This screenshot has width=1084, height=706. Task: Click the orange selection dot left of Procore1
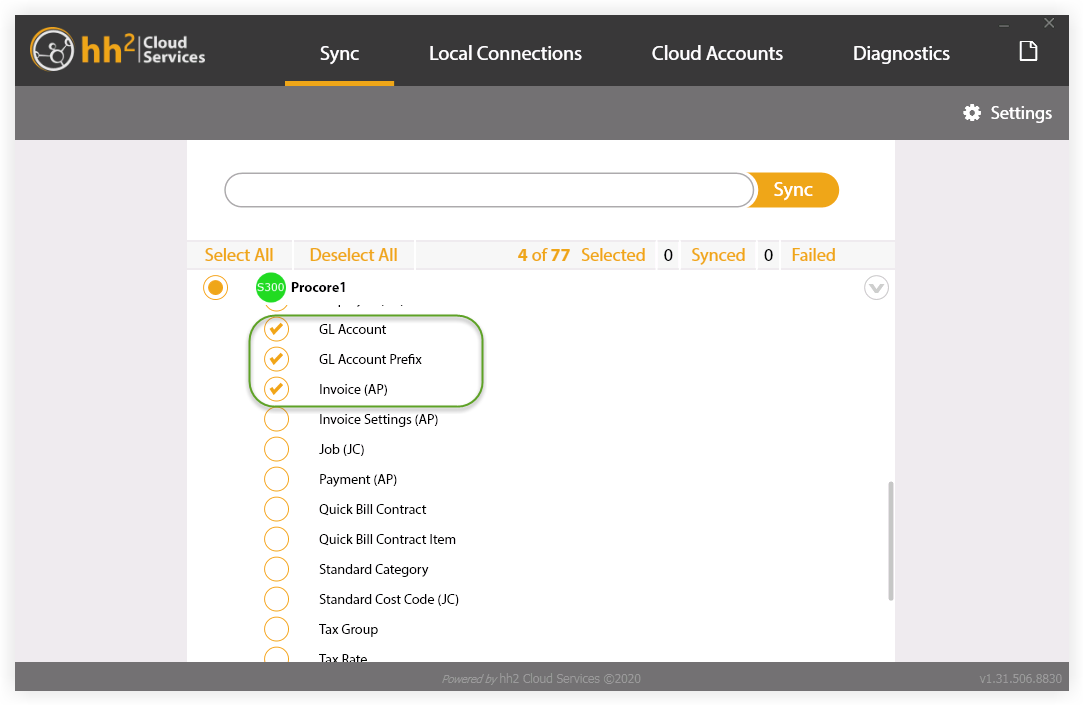click(x=215, y=287)
